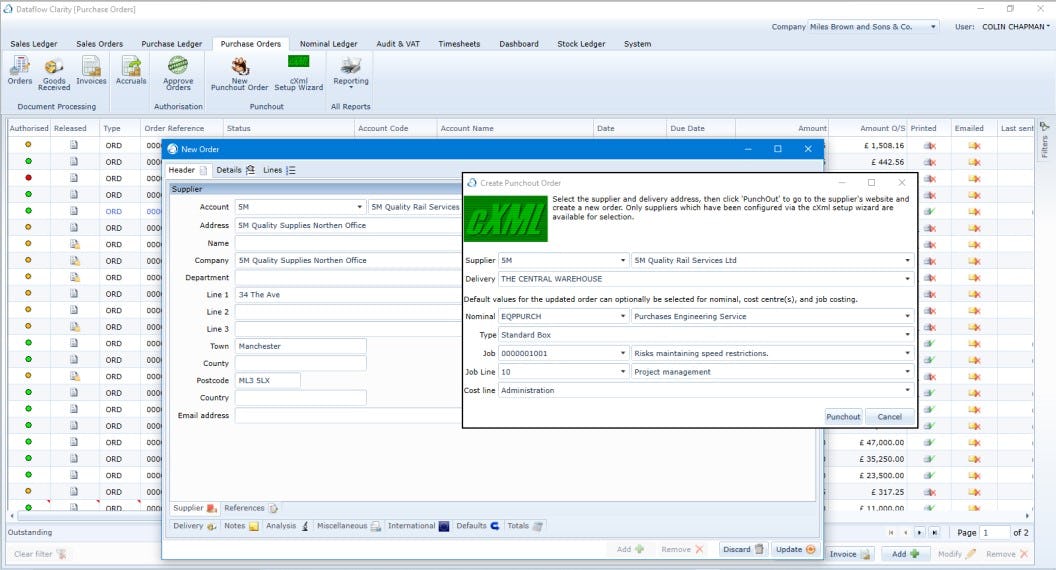The width and height of the screenshot is (1056, 570).
Task: Open Goods Received icon
Action: pyautogui.click(x=54, y=73)
